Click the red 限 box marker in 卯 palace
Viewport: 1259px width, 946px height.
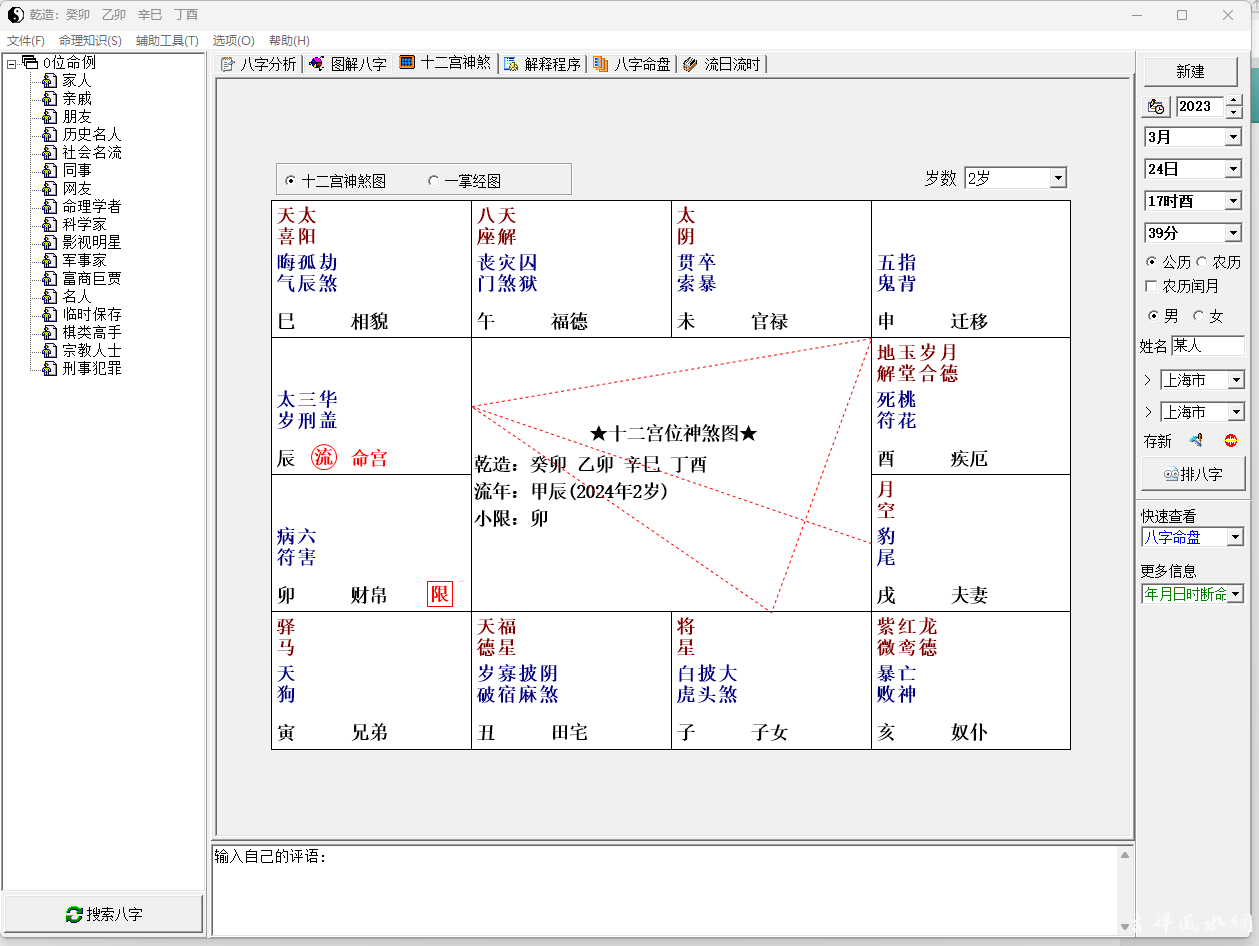click(440, 595)
